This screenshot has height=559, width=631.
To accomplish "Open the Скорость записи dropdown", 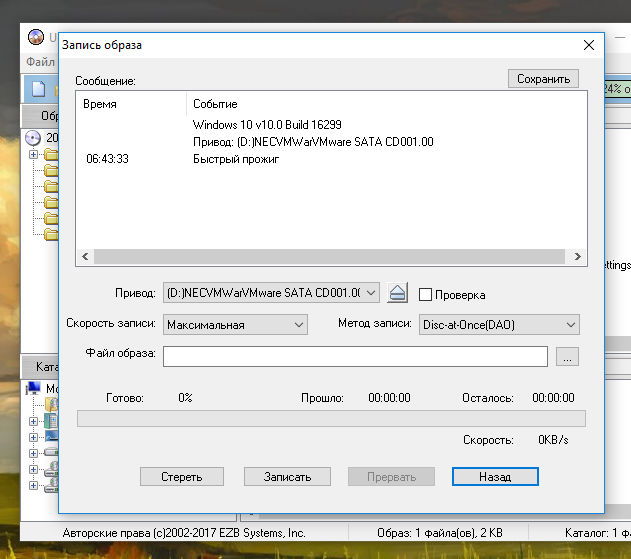I will click(x=235, y=324).
